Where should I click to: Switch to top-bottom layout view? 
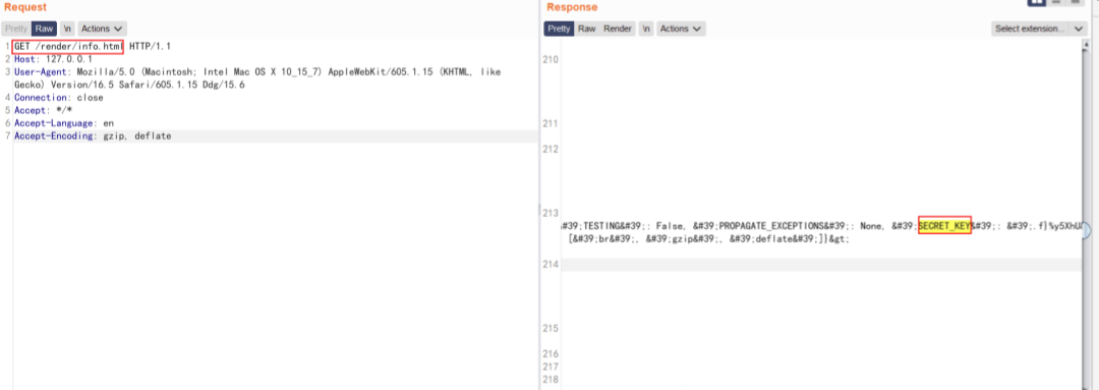(1057, 2)
